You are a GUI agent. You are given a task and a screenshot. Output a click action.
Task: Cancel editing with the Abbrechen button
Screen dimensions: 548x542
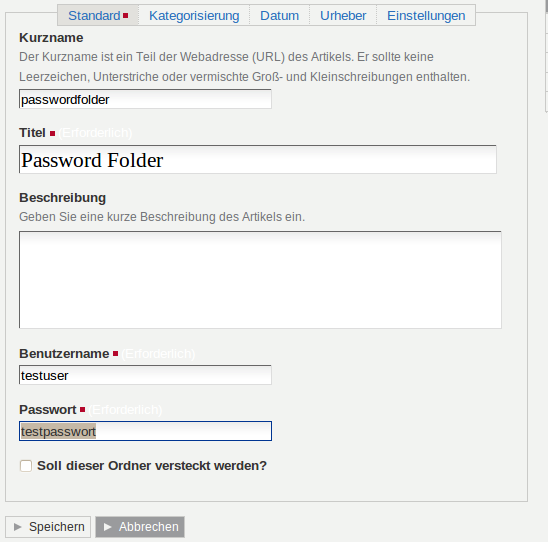[140, 527]
